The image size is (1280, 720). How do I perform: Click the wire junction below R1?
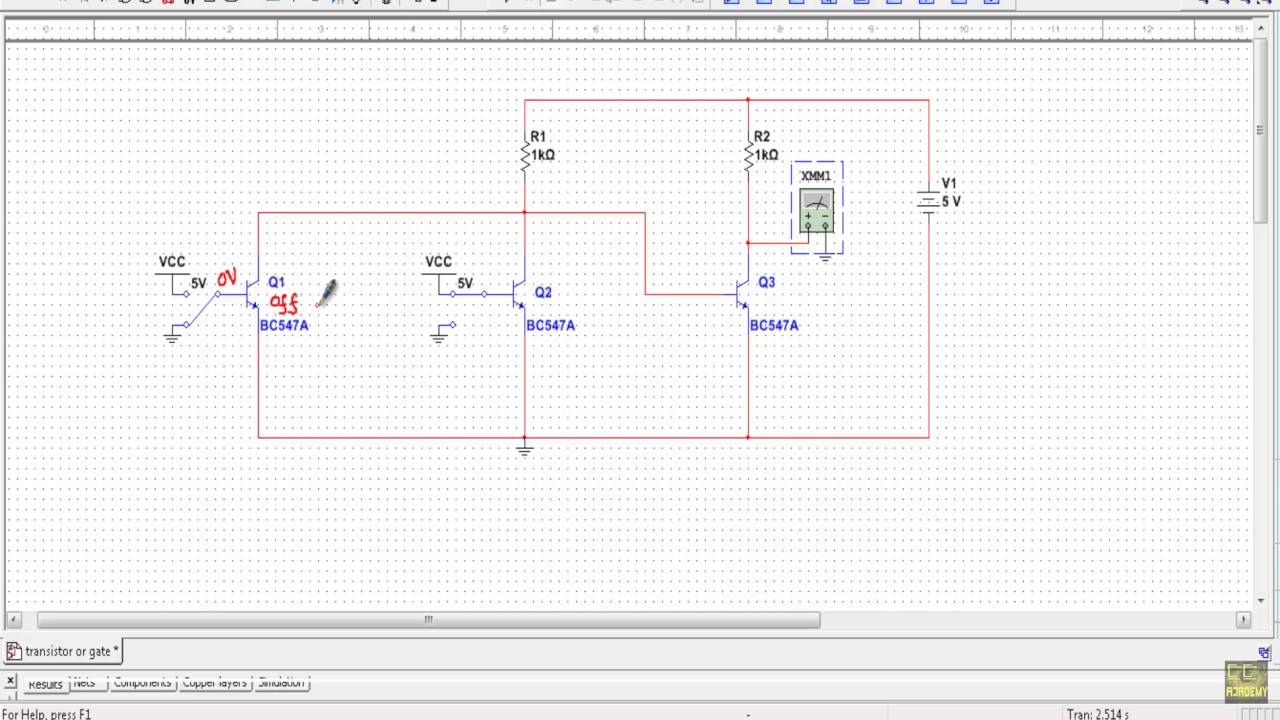(525, 212)
